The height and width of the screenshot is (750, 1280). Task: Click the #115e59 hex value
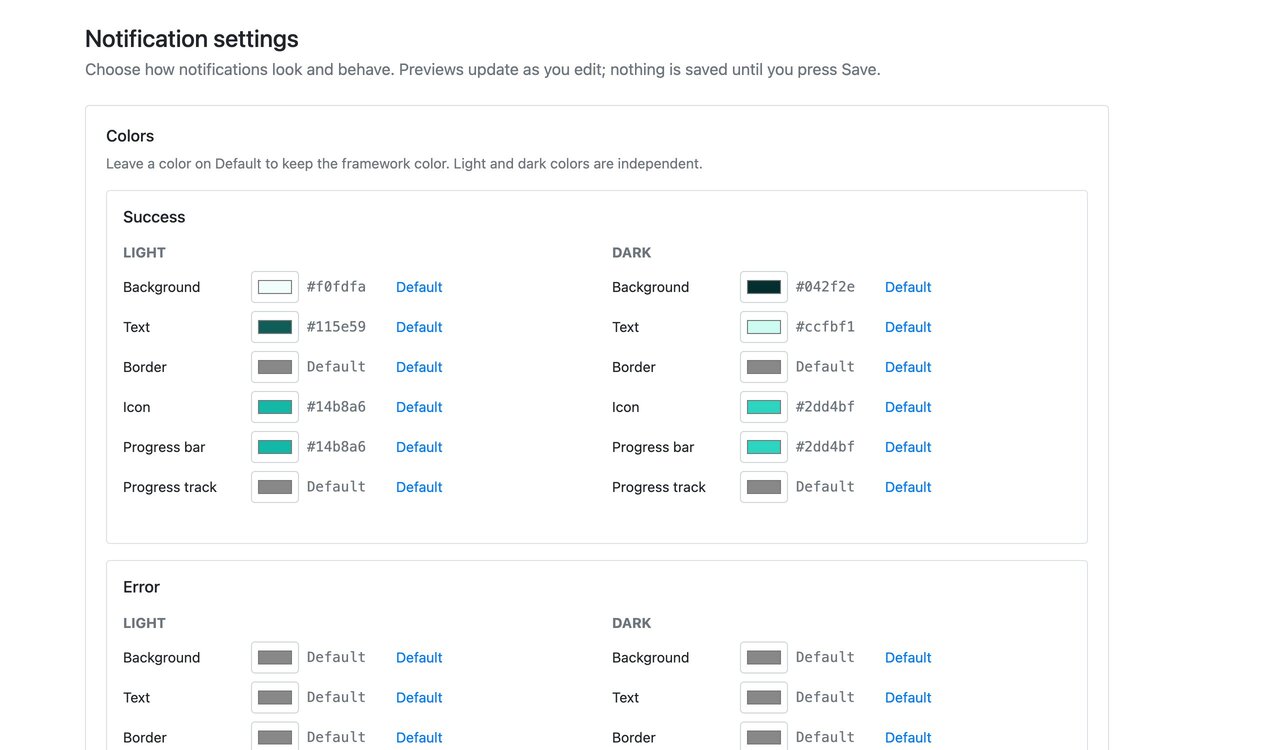pos(336,327)
